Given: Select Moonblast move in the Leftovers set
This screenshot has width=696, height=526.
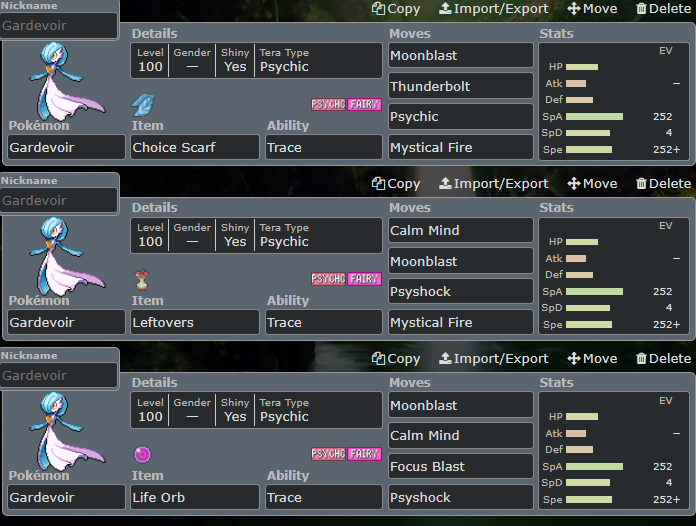Looking at the screenshot, I should click(x=461, y=261).
